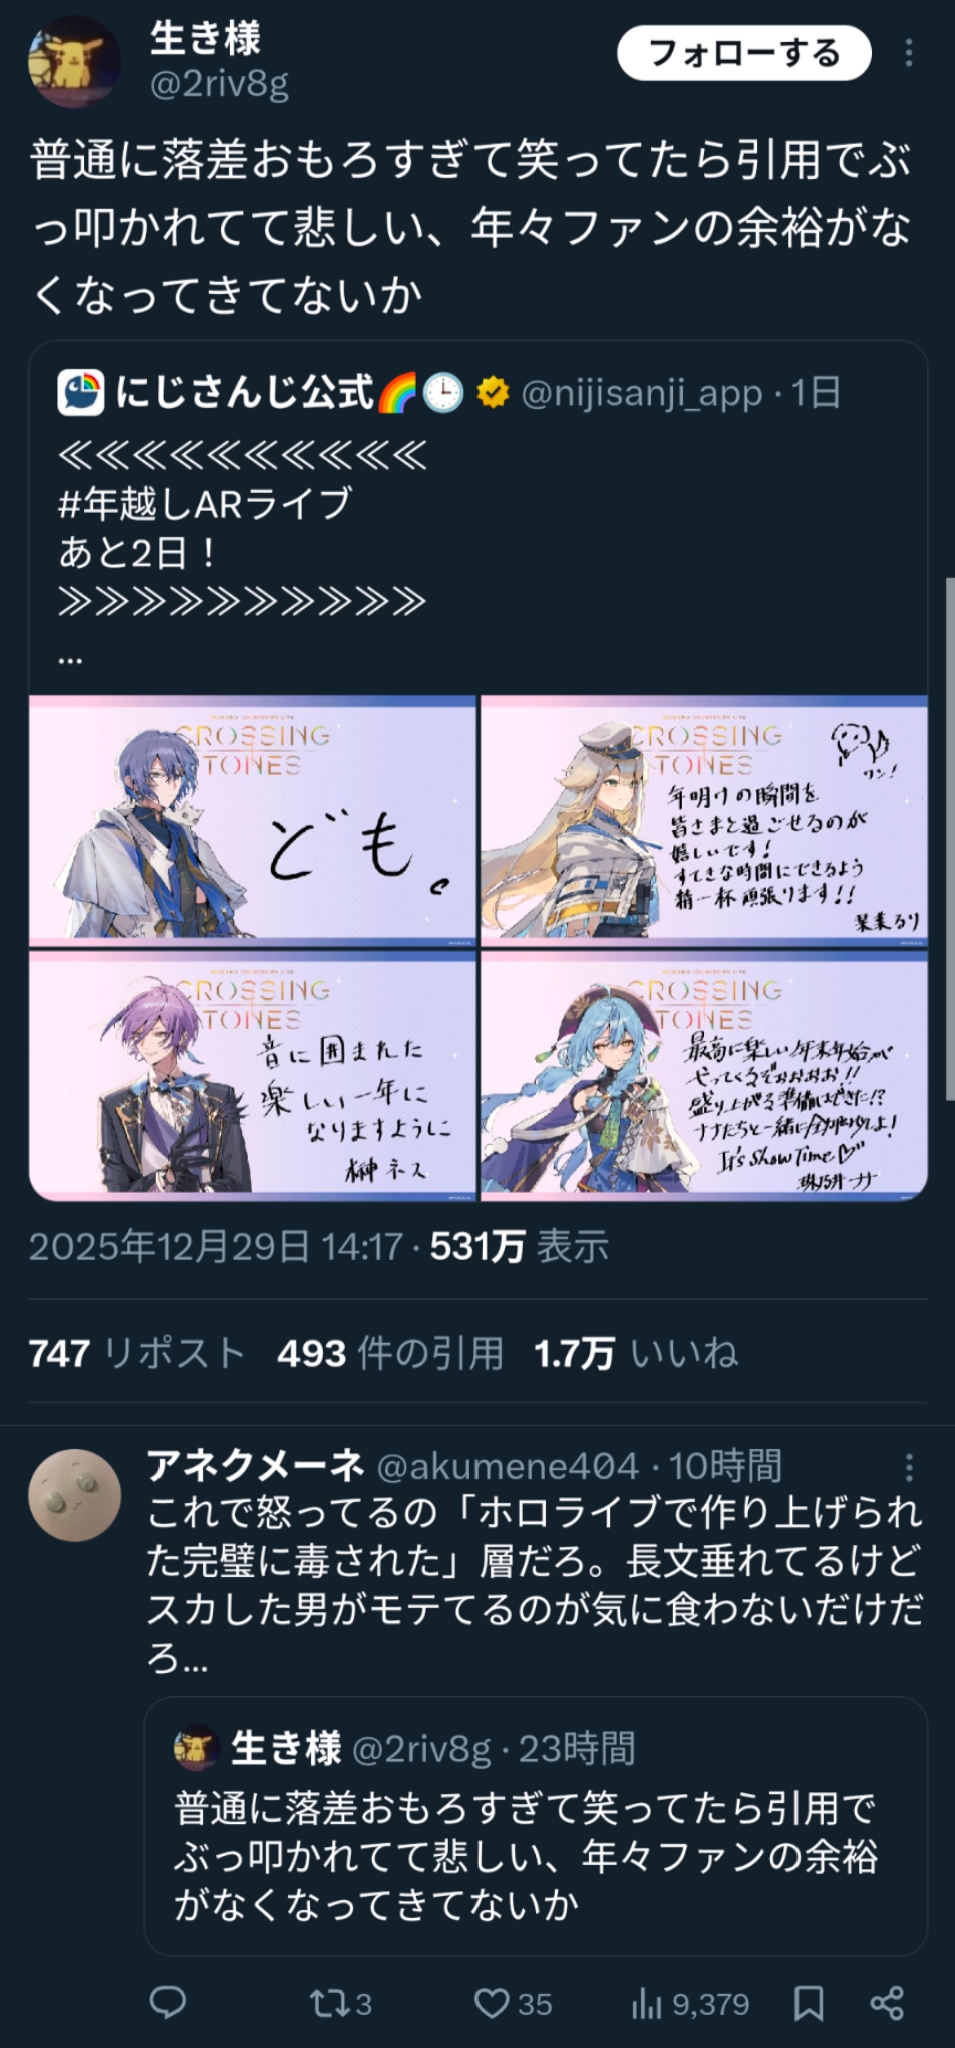This screenshot has height=2048, width=955.
Task: Follow the account with フォローする button
Action: [744, 53]
